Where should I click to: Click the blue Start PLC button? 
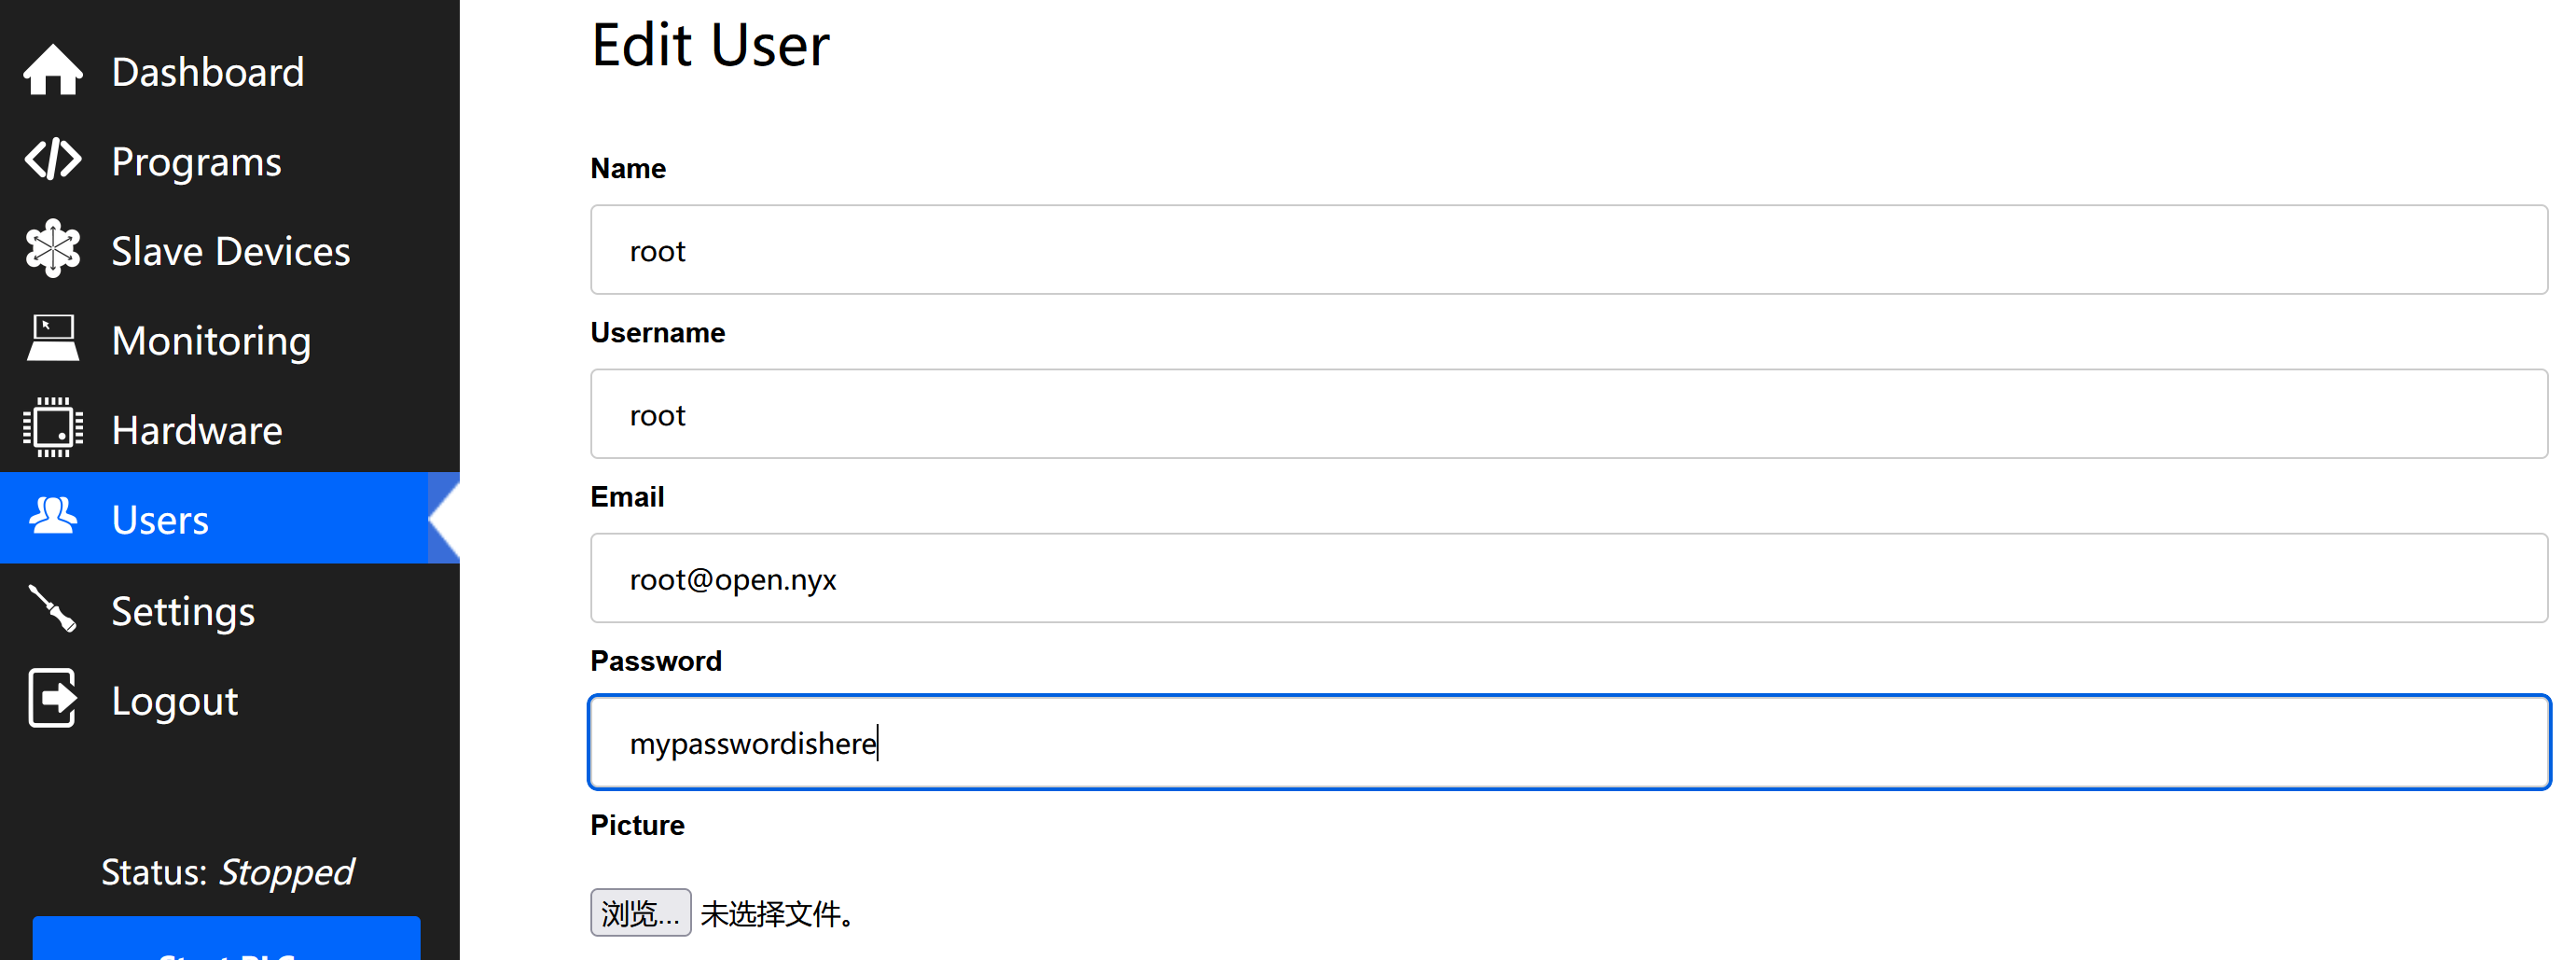click(226, 940)
